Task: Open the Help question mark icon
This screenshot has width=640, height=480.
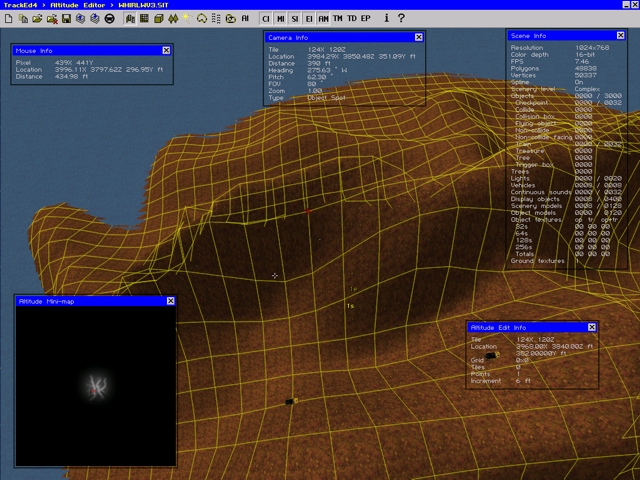Action: pyautogui.click(x=401, y=18)
